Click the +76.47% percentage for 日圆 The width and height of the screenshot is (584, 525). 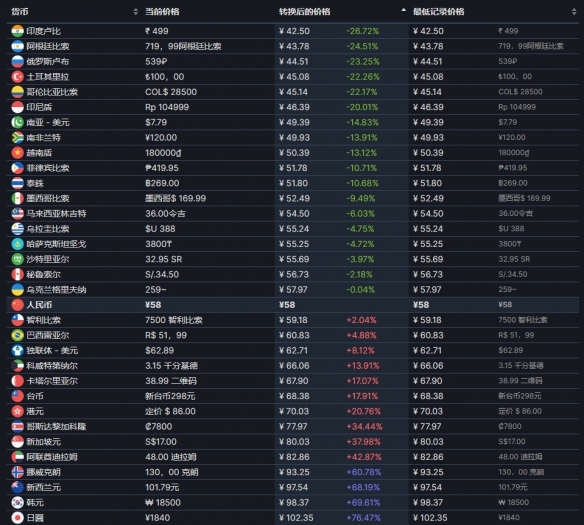(364, 518)
